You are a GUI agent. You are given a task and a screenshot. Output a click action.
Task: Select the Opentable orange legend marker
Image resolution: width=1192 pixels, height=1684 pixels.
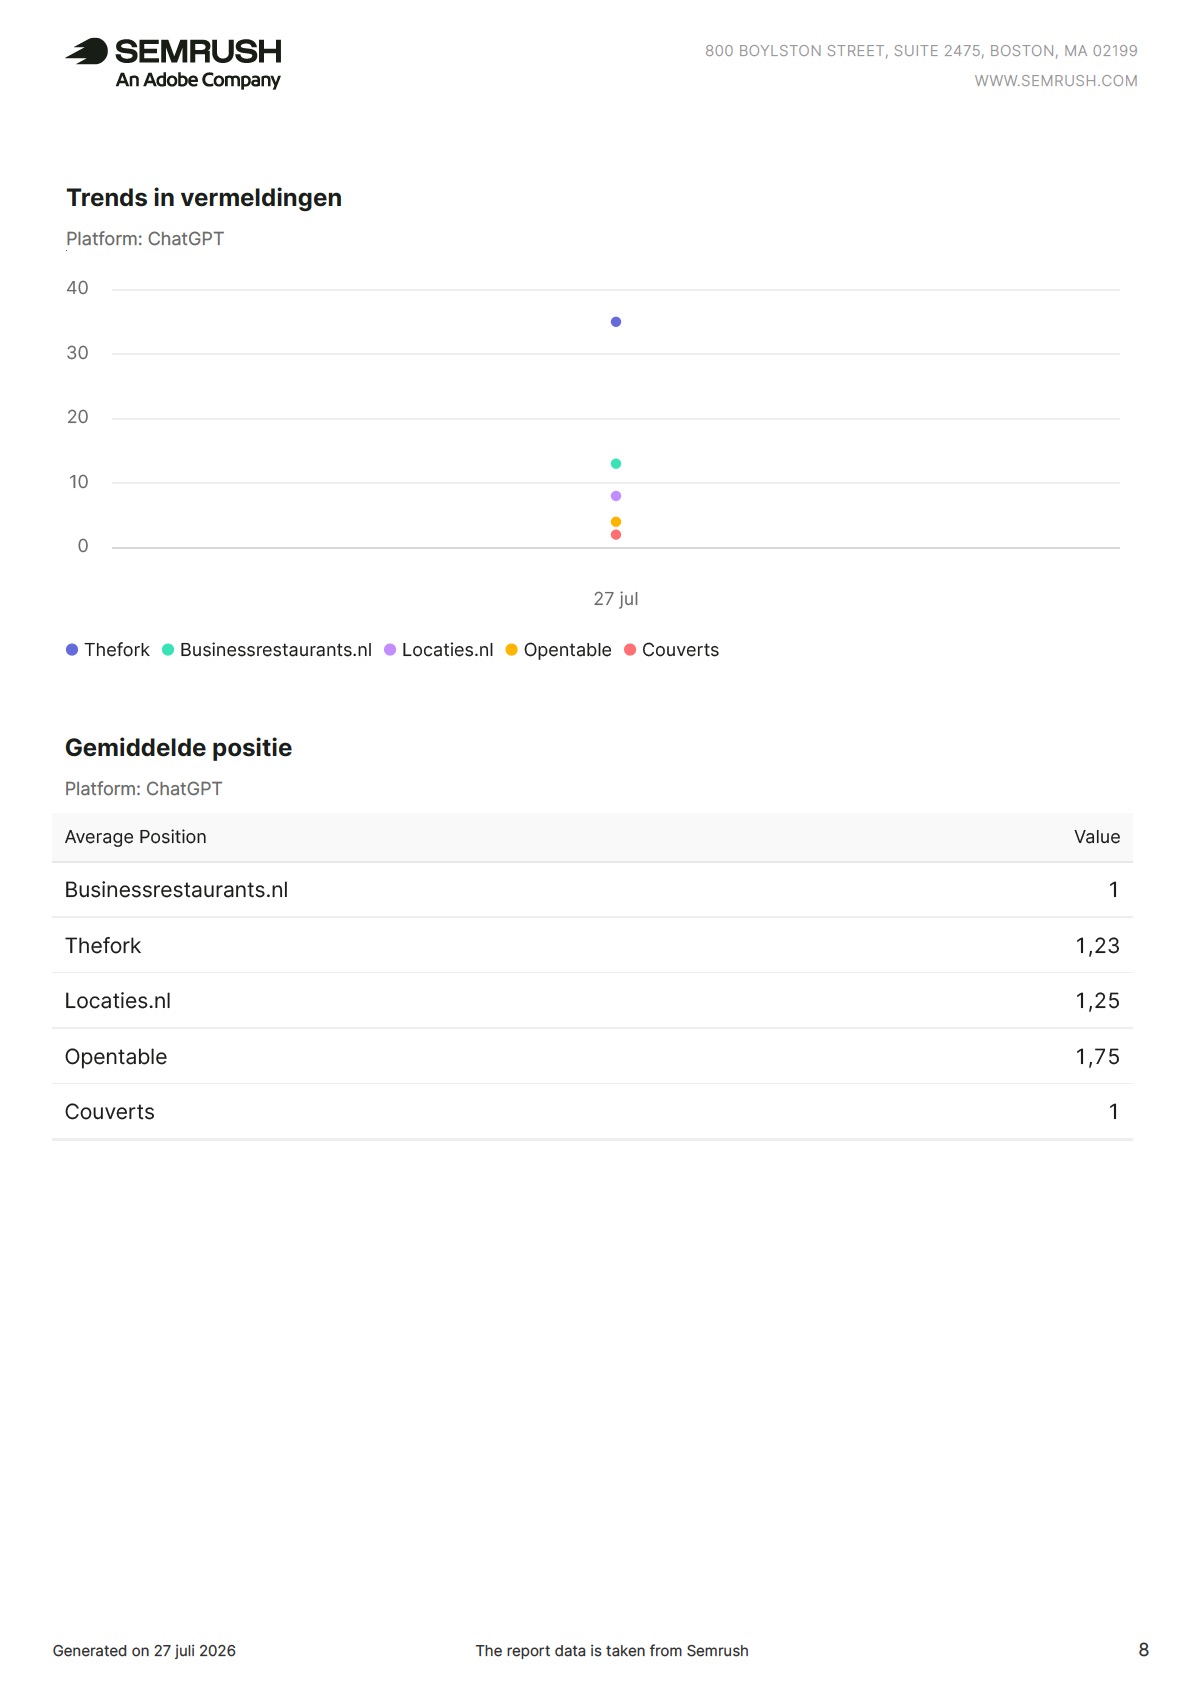pyautogui.click(x=511, y=650)
